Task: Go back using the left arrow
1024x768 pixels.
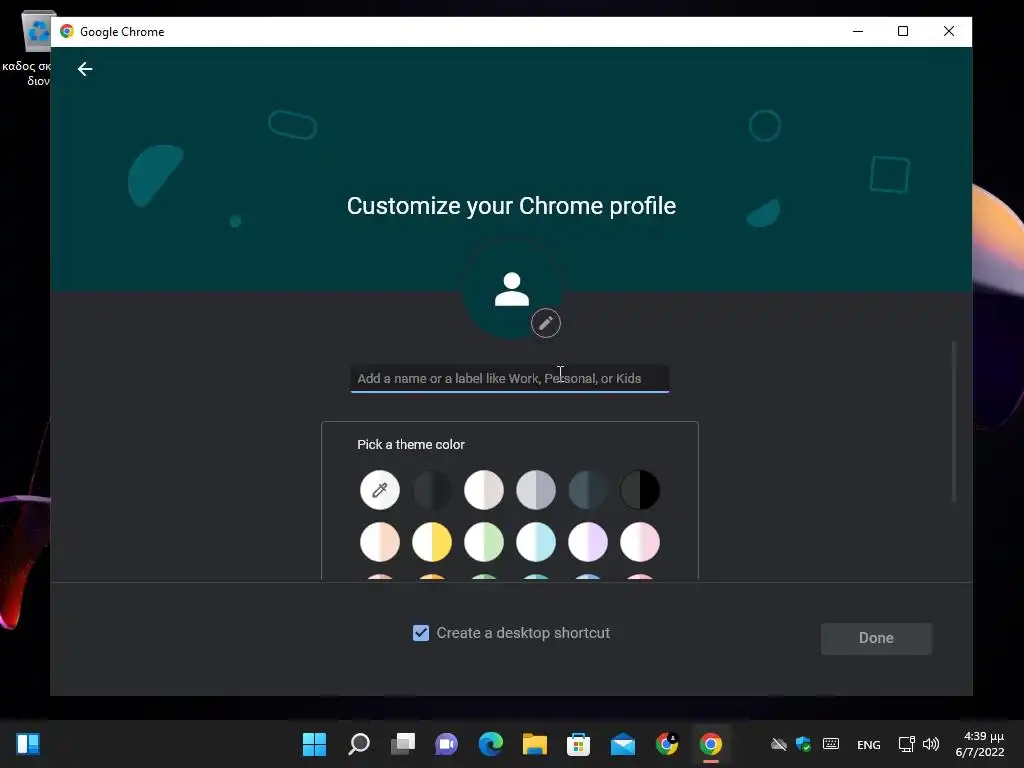Action: click(x=85, y=69)
